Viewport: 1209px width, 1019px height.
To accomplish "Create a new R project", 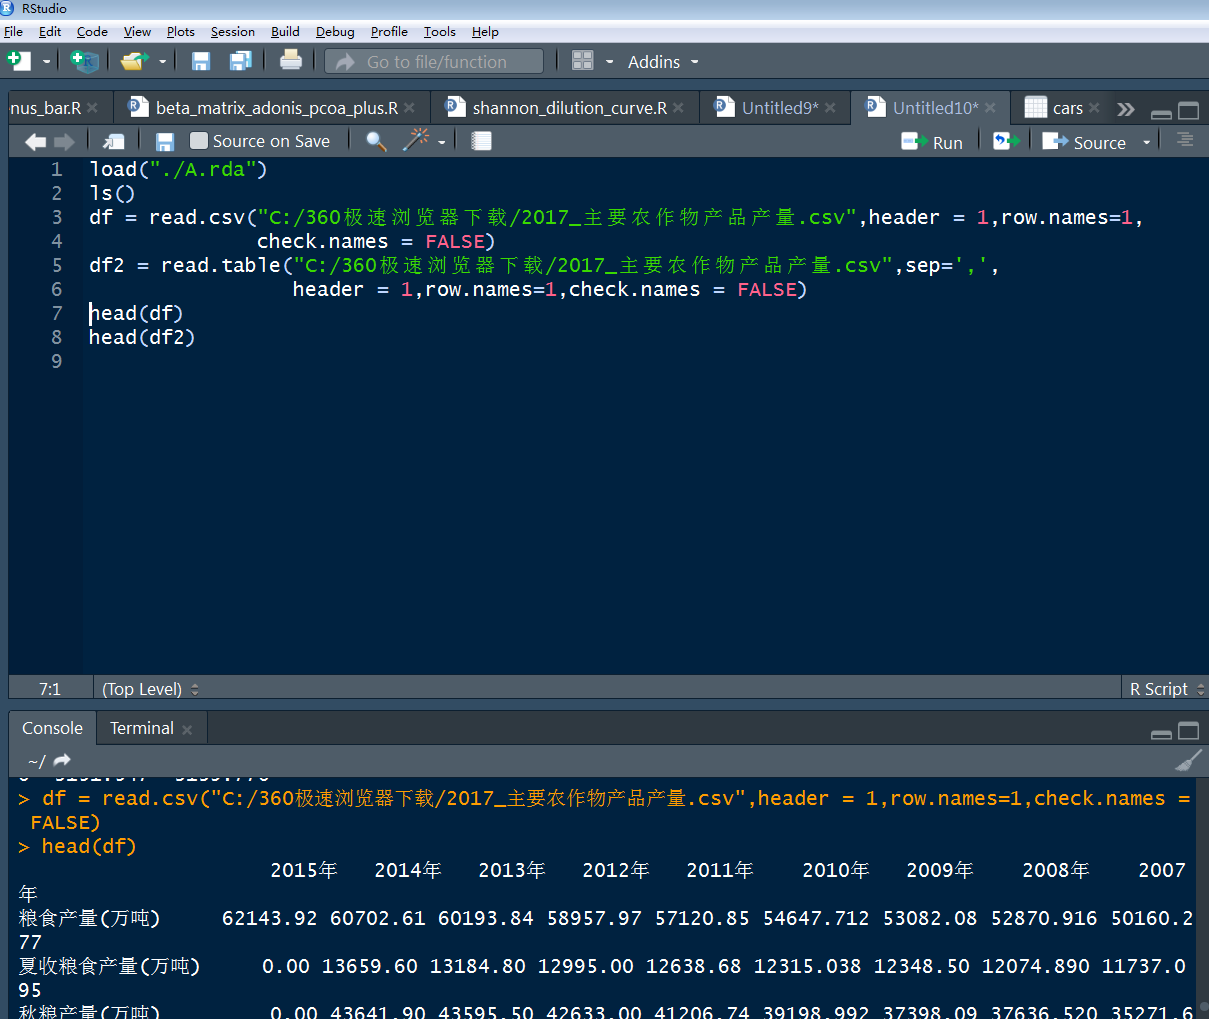I will tap(85, 61).
